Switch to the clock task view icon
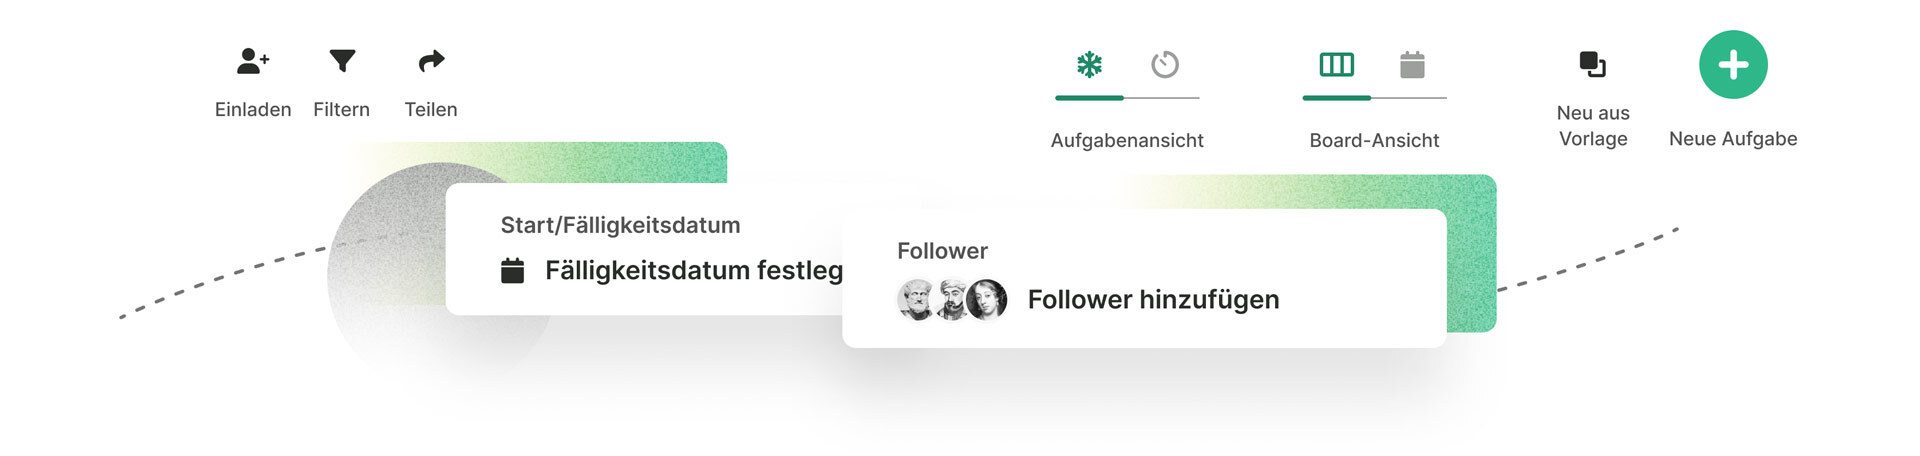This screenshot has height=456, width=1920. 1165,65
